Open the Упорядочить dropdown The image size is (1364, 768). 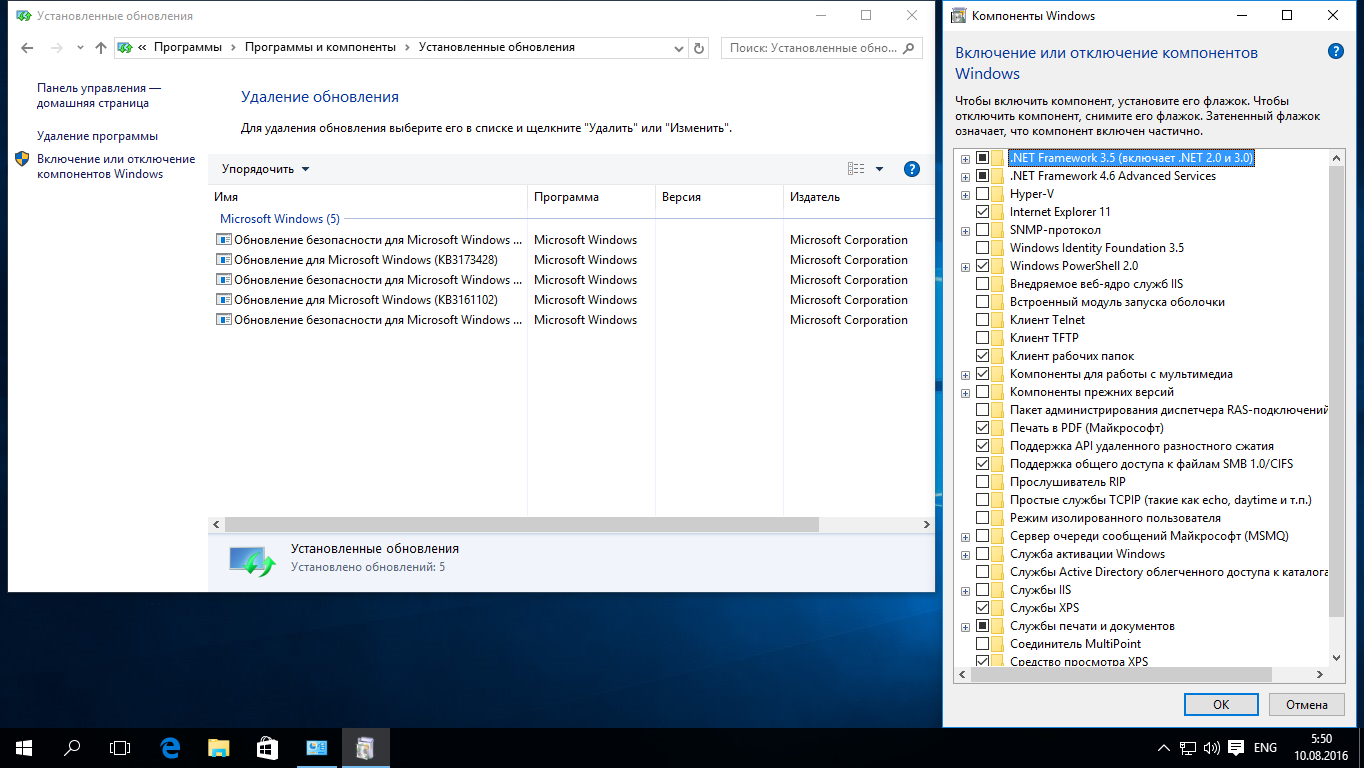click(265, 169)
